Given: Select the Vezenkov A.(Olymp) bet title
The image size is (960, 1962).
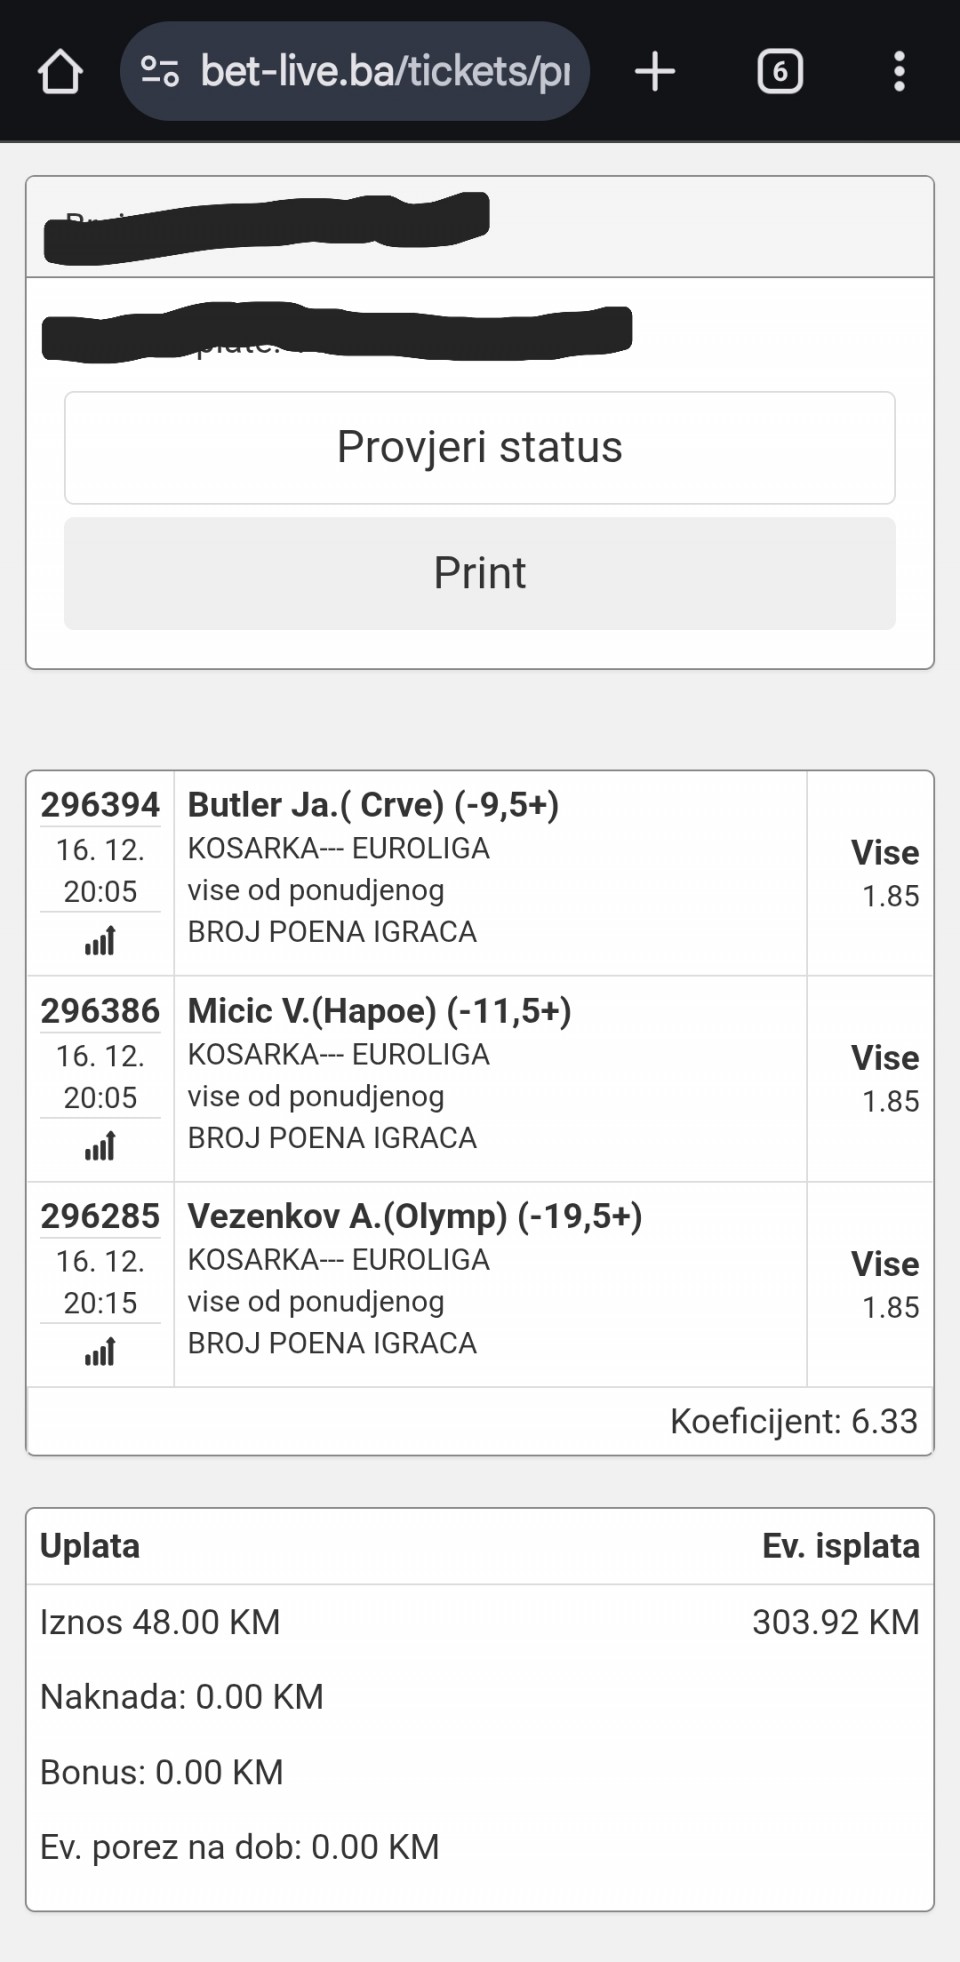Looking at the screenshot, I should [415, 1217].
